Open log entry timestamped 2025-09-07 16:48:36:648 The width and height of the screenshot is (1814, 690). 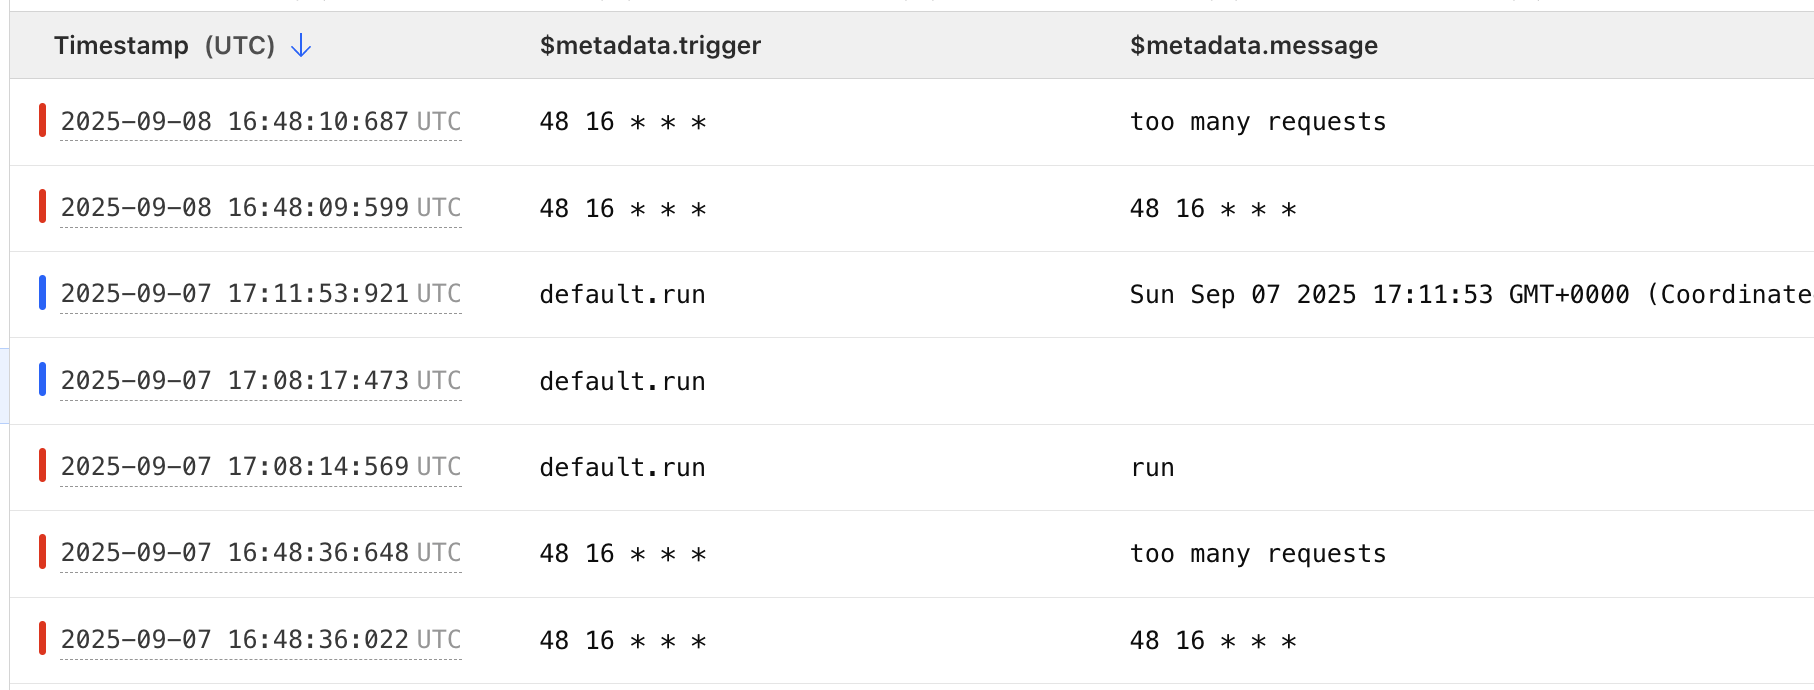(260, 553)
